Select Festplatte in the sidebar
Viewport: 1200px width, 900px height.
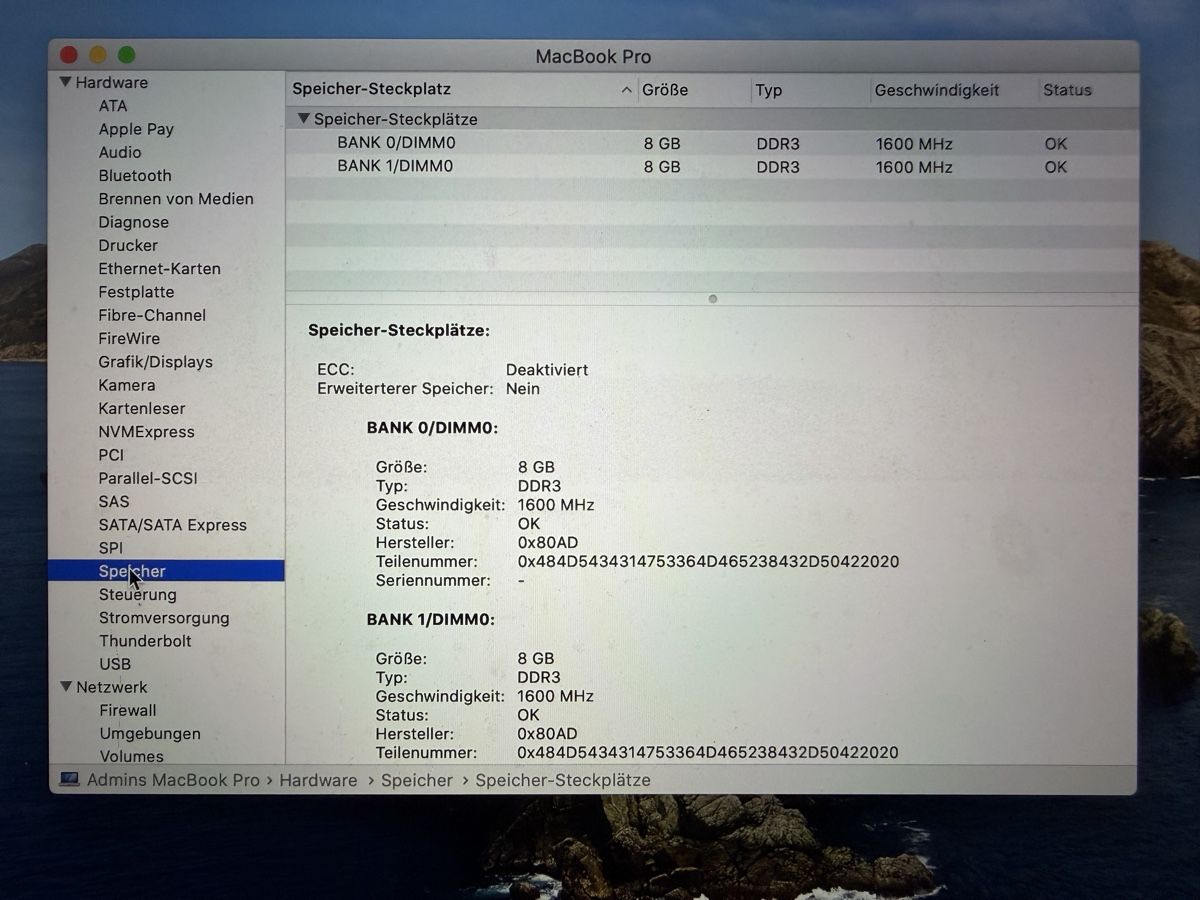coord(136,292)
